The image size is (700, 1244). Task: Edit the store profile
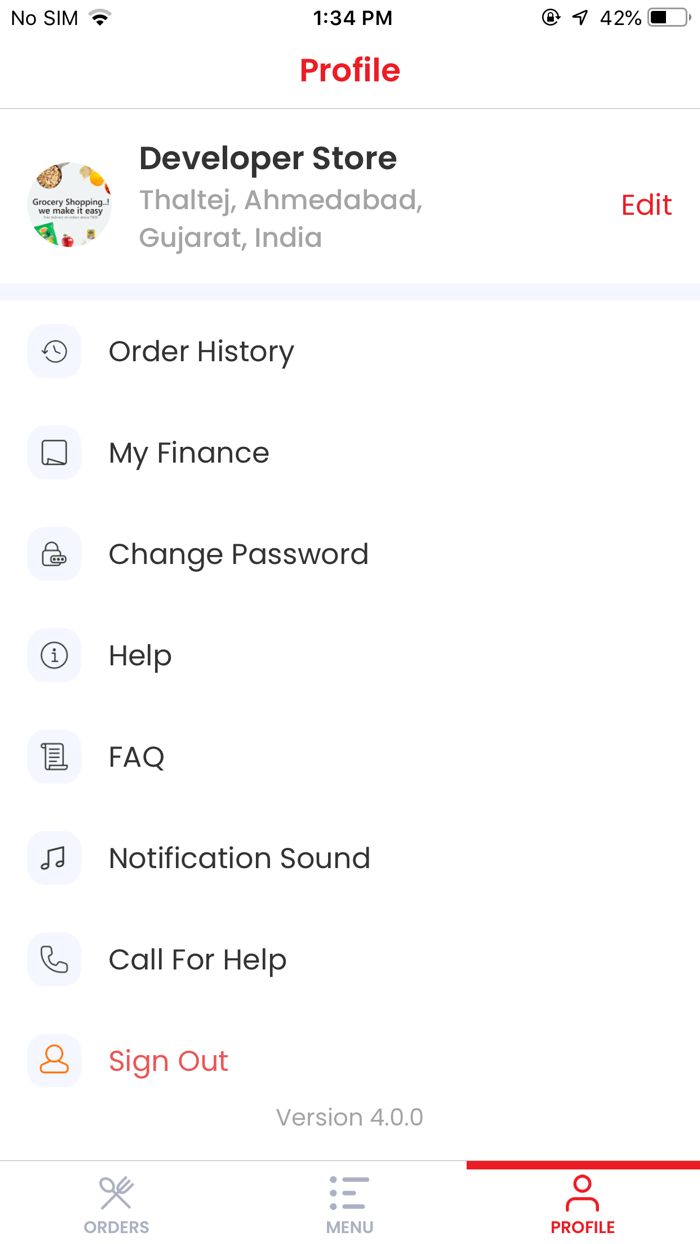[x=646, y=205]
